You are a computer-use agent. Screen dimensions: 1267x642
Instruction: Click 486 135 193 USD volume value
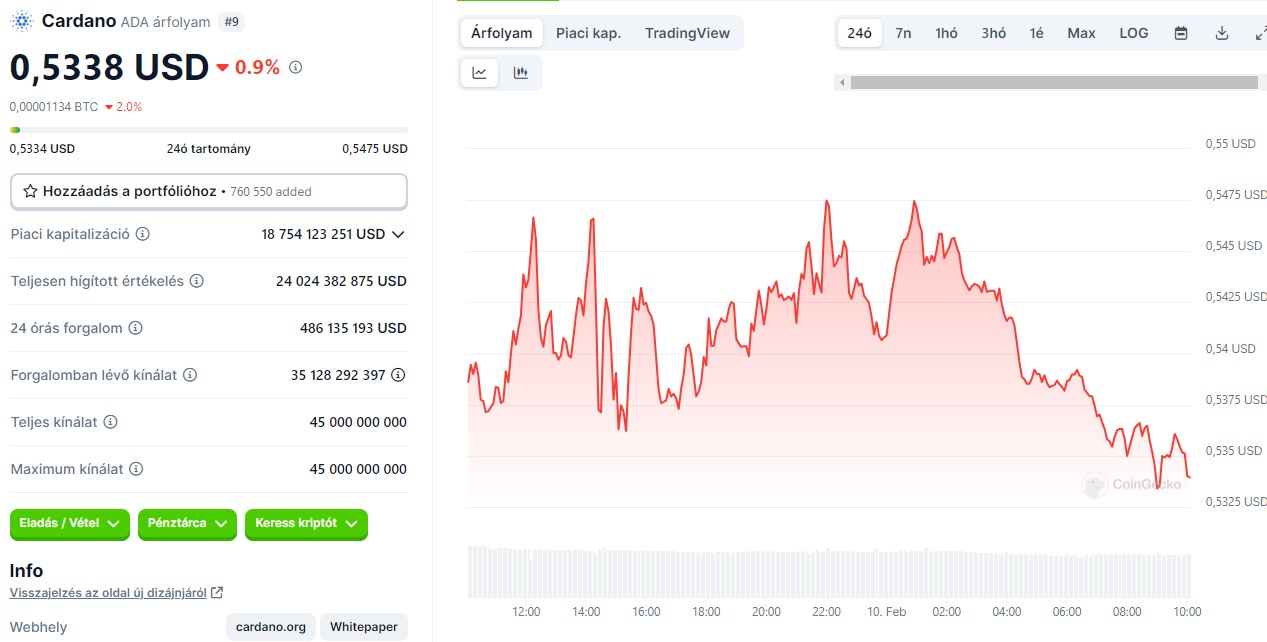tap(353, 328)
